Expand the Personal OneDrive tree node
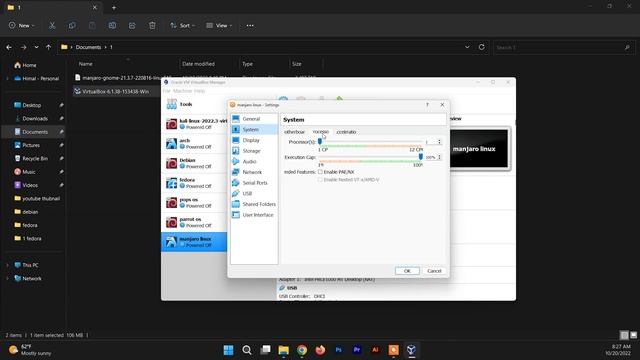640x360 pixels. (x=7, y=78)
